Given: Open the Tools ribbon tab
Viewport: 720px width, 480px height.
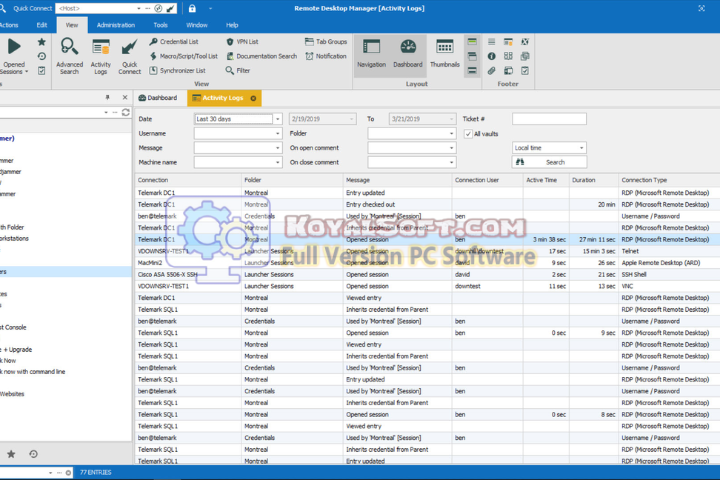Looking at the screenshot, I should click(x=160, y=25).
